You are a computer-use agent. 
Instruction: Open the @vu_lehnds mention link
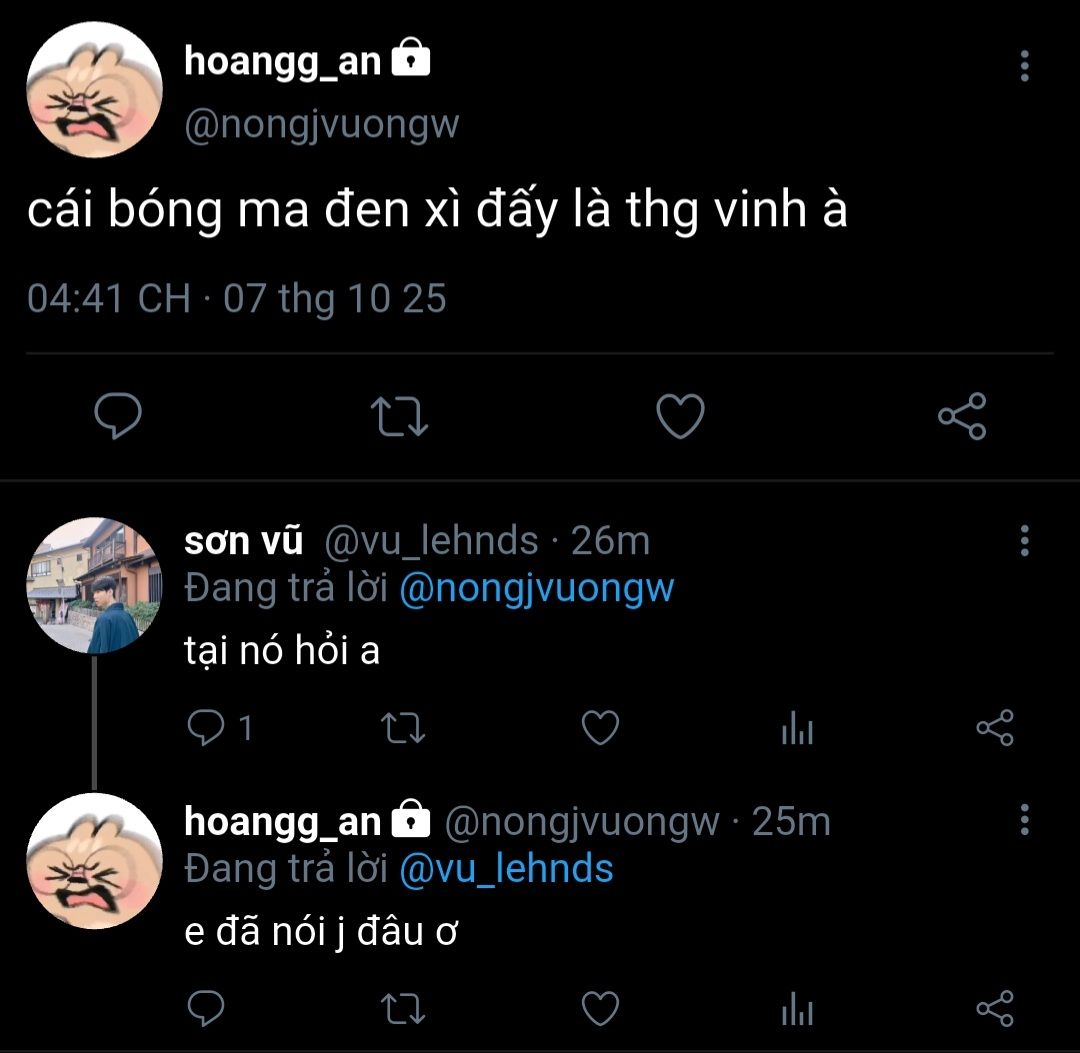(506, 868)
